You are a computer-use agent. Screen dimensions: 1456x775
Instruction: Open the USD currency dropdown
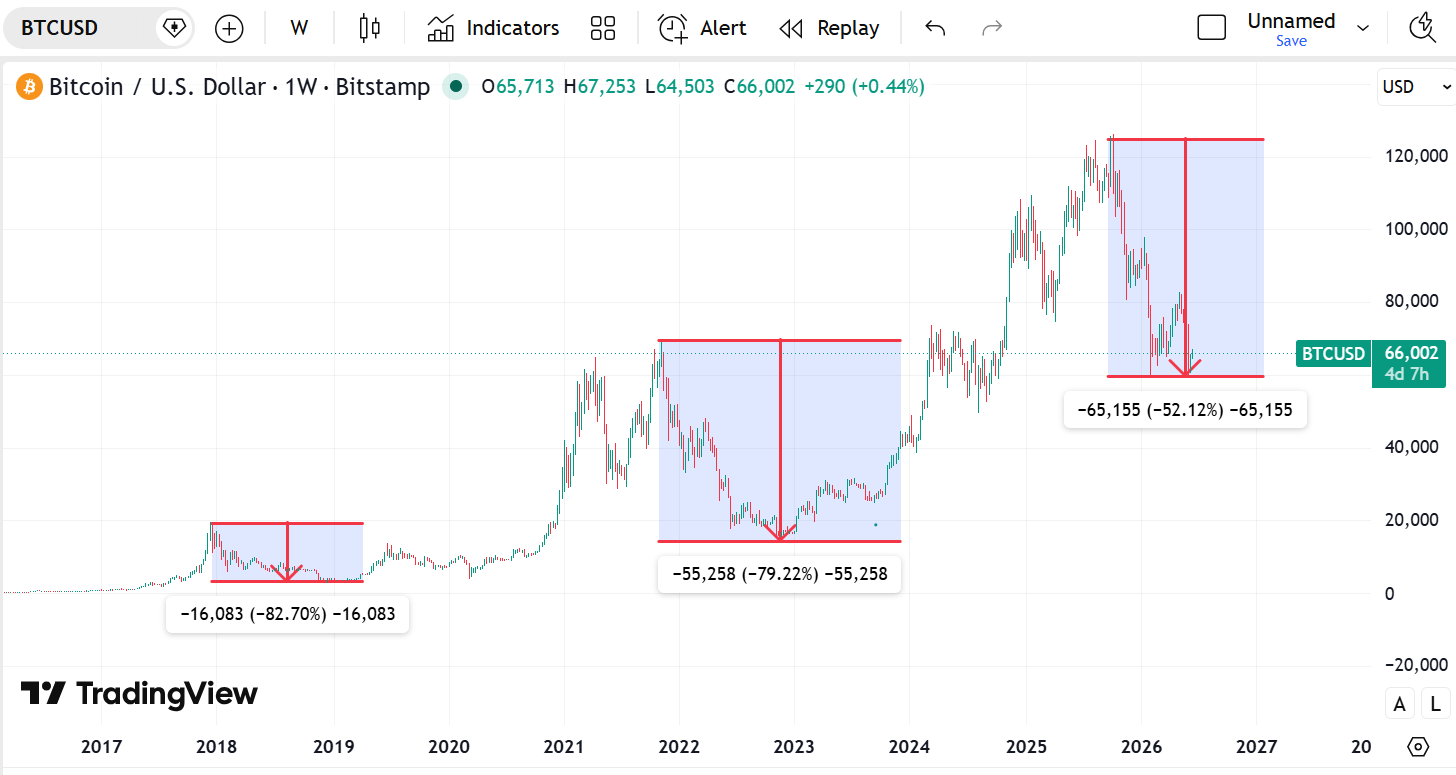(1415, 87)
